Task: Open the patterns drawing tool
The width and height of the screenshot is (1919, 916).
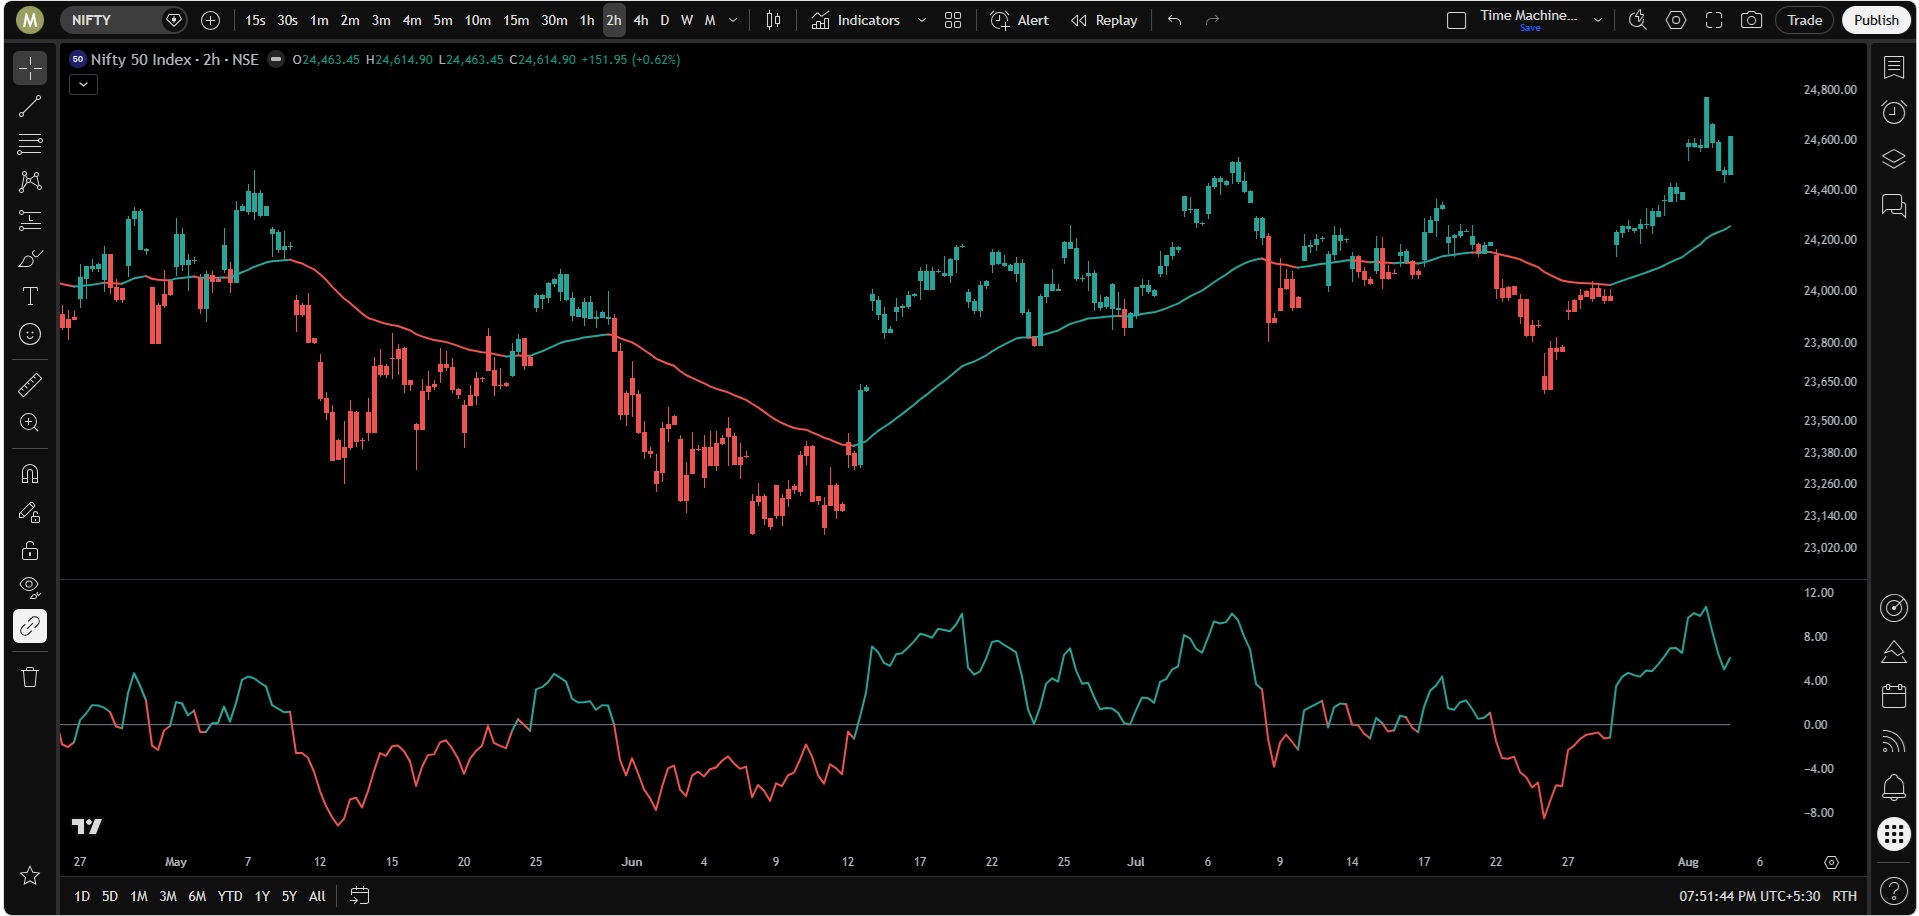Action: tap(30, 182)
